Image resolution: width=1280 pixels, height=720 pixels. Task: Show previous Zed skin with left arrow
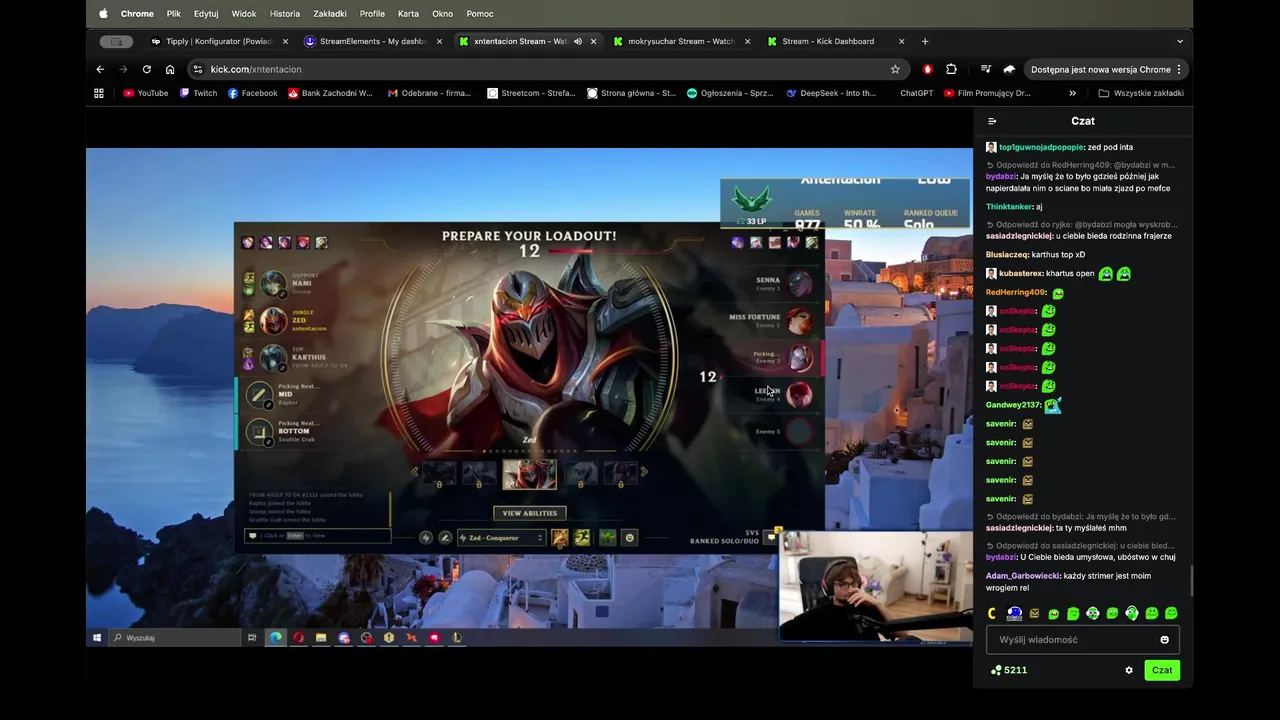tap(414, 472)
